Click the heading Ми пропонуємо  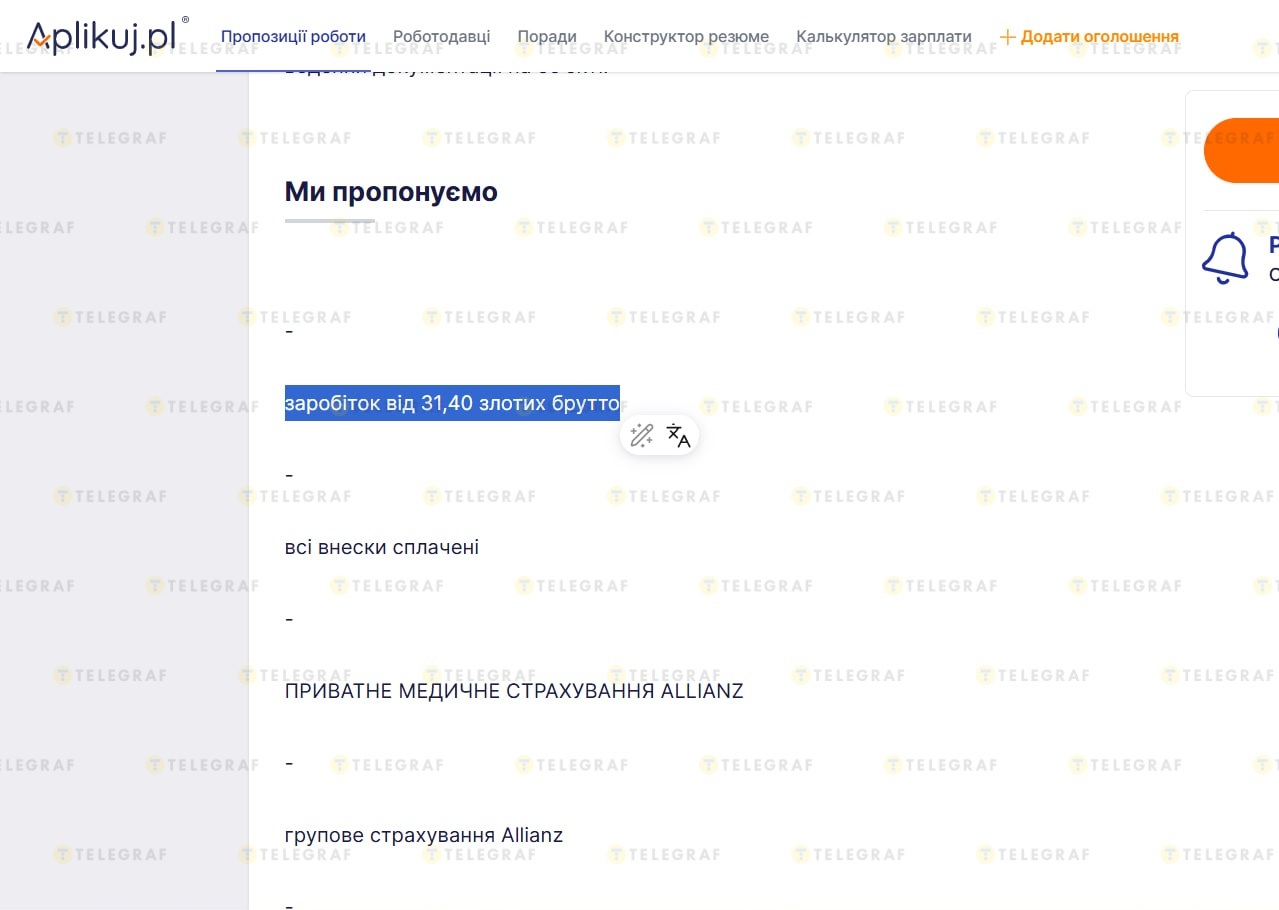point(391,192)
